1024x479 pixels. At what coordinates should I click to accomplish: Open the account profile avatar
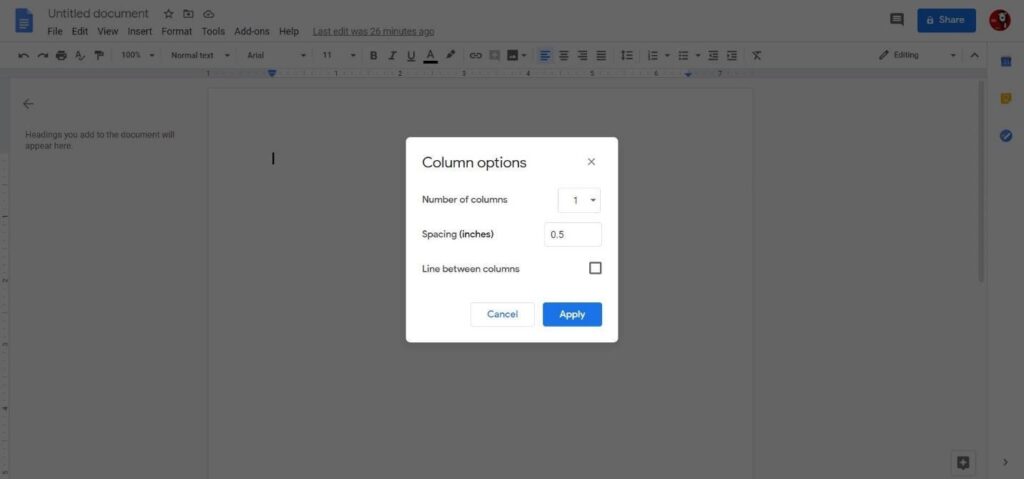1000,20
